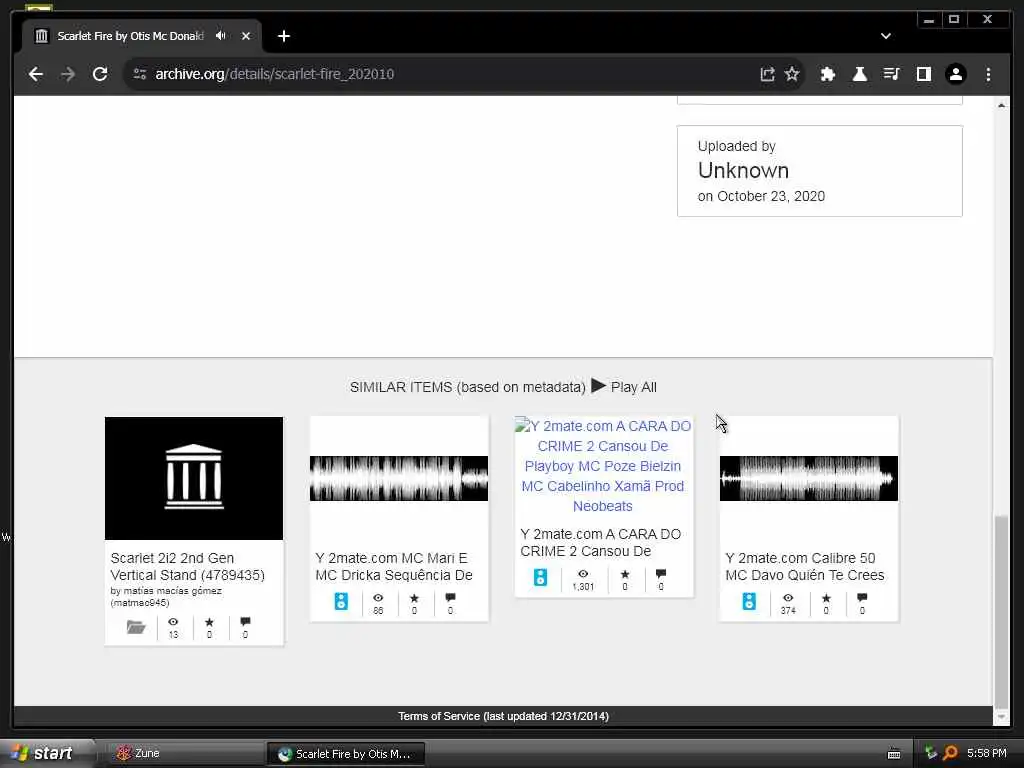Viewport: 1024px width, 768px height.
Task: Open Calibre 50 MC Davo waveform thumbnail
Action: [808, 478]
